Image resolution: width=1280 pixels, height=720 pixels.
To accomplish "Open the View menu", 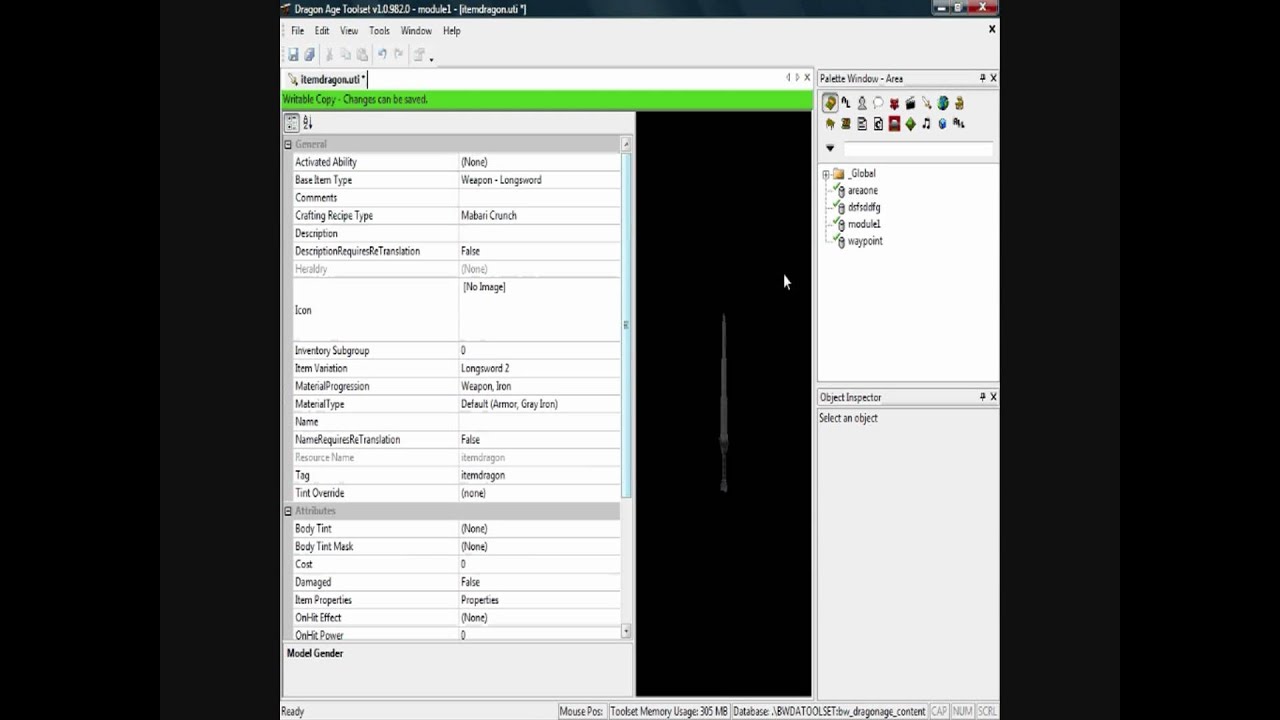I will coord(348,31).
